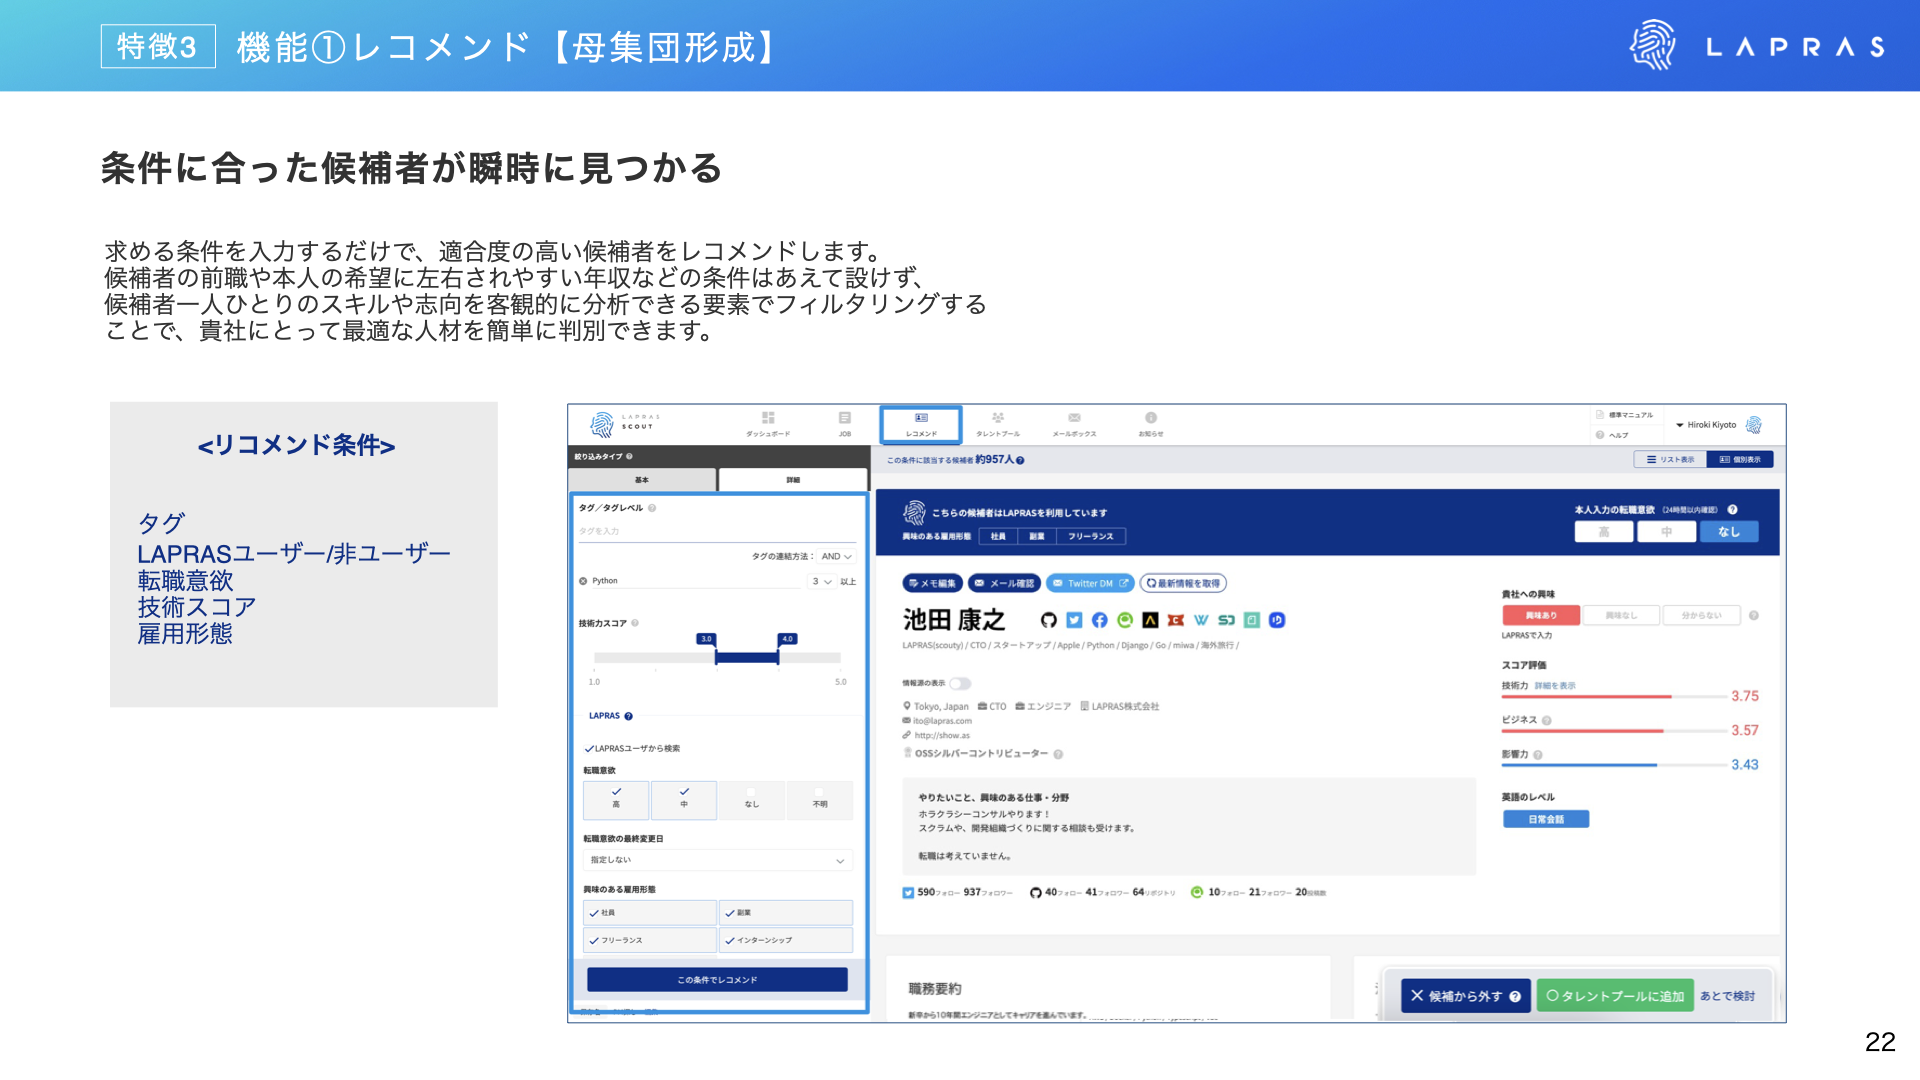Image resolution: width=1920 pixels, height=1080 pixels.
Task: Open the ヘルプ link
Action: 1613,435
